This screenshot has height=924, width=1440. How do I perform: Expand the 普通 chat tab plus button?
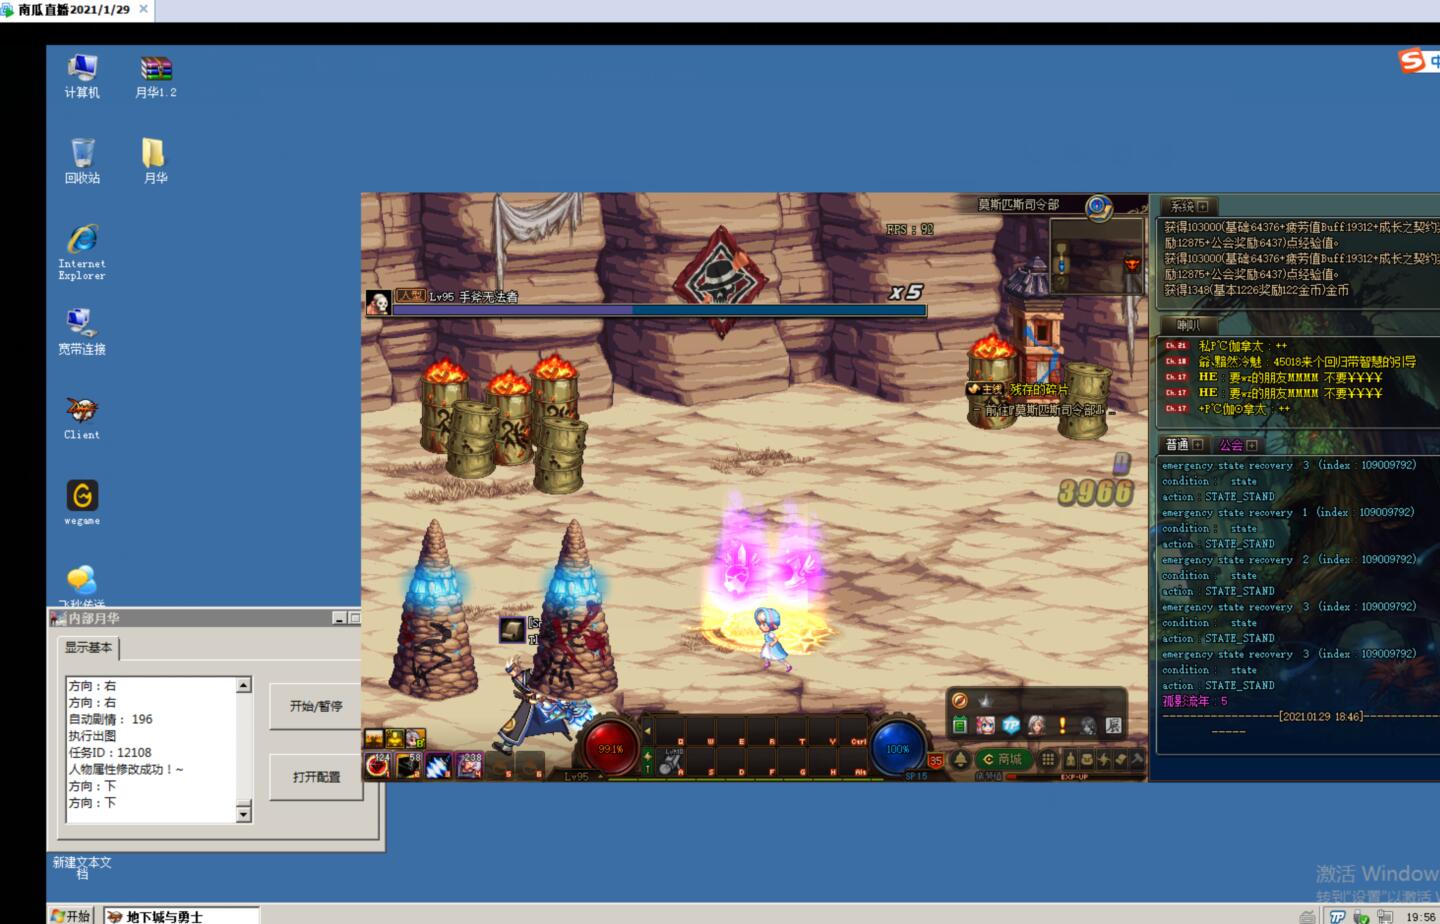(x=1197, y=445)
